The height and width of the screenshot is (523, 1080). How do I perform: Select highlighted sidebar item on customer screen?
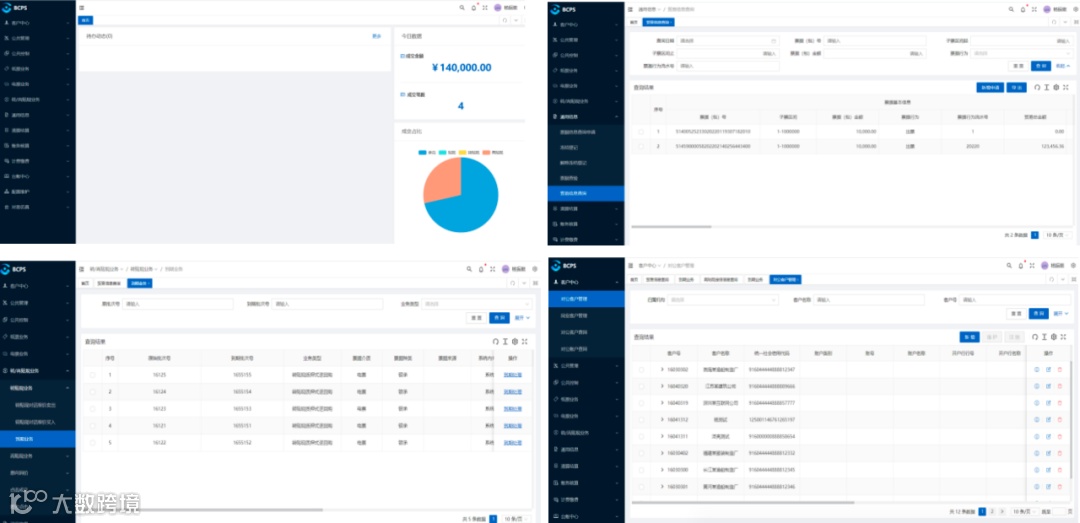(586, 299)
